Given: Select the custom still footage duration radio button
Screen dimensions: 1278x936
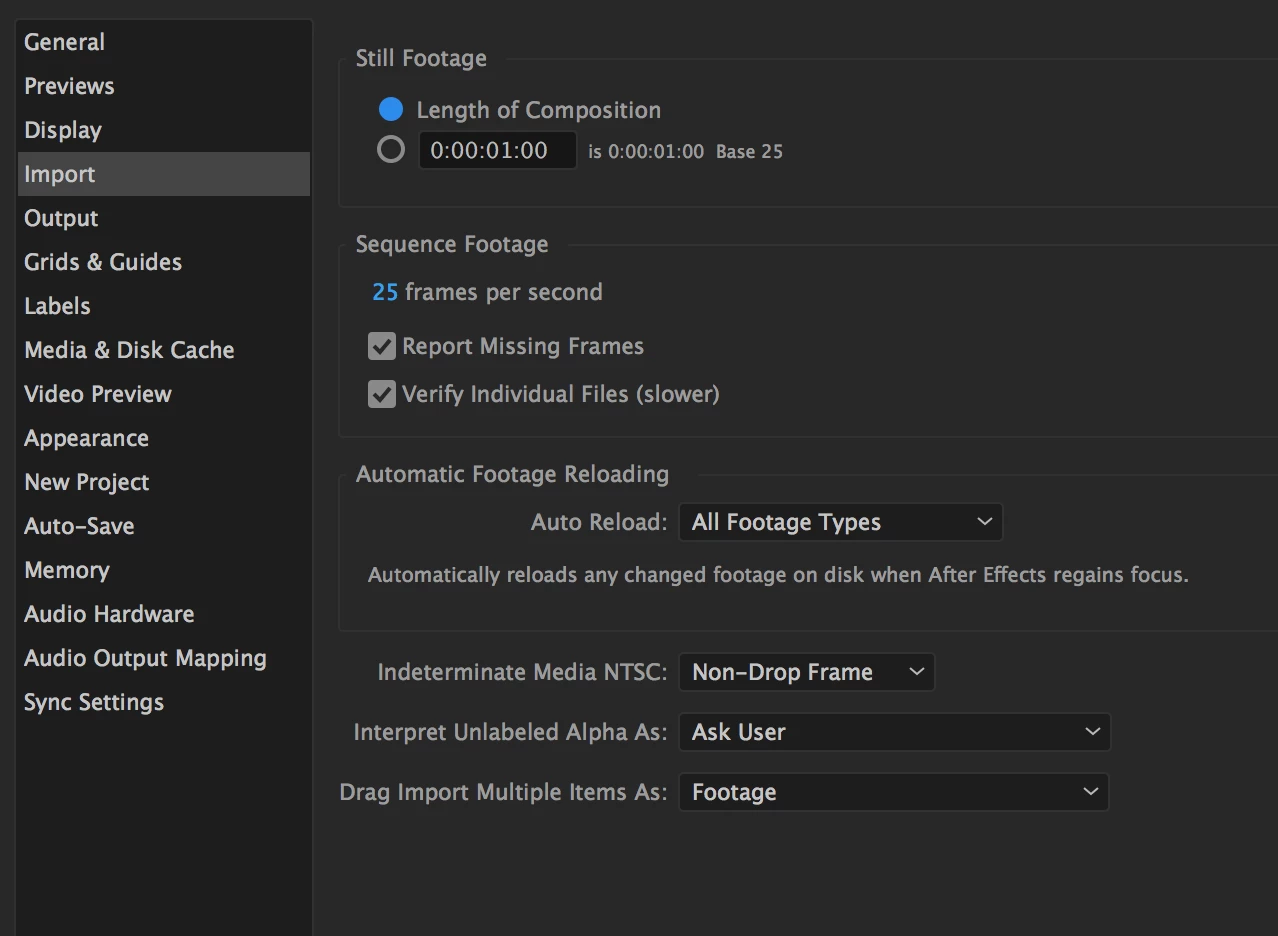Looking at the screenshot, I should pos(391,150).
